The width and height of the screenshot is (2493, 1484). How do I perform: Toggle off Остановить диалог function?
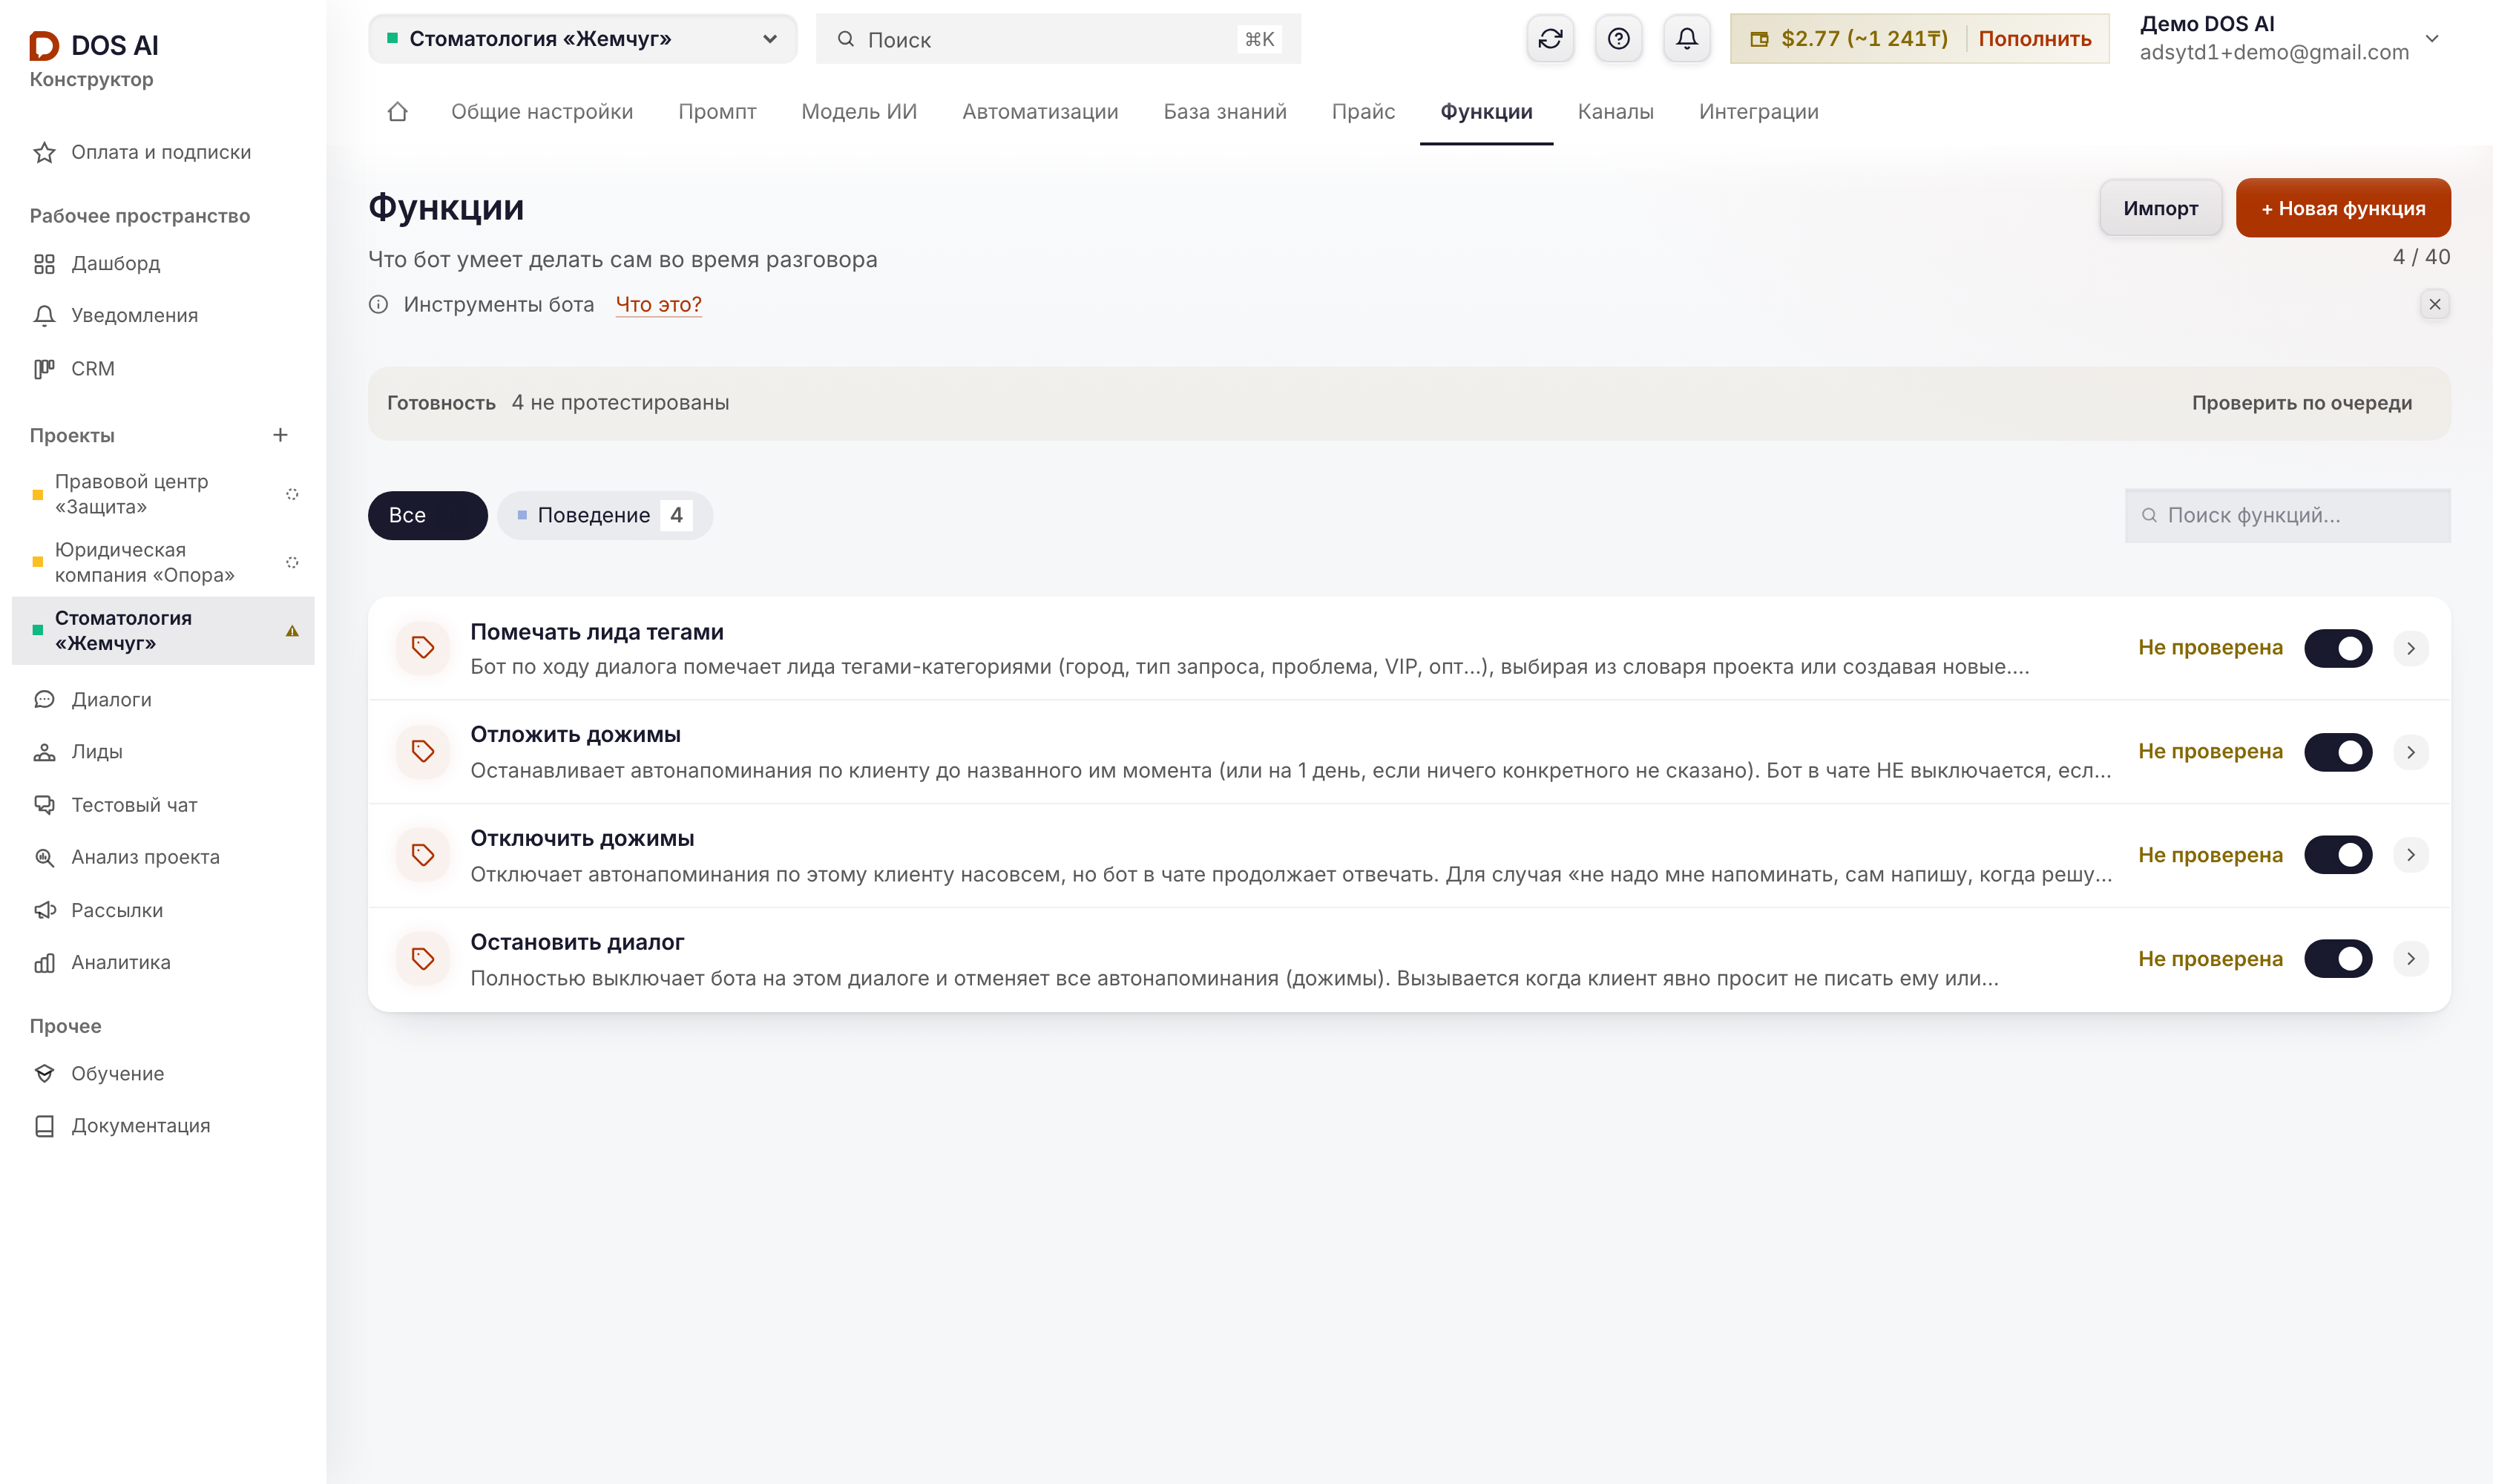click(x=2337, y=959)
